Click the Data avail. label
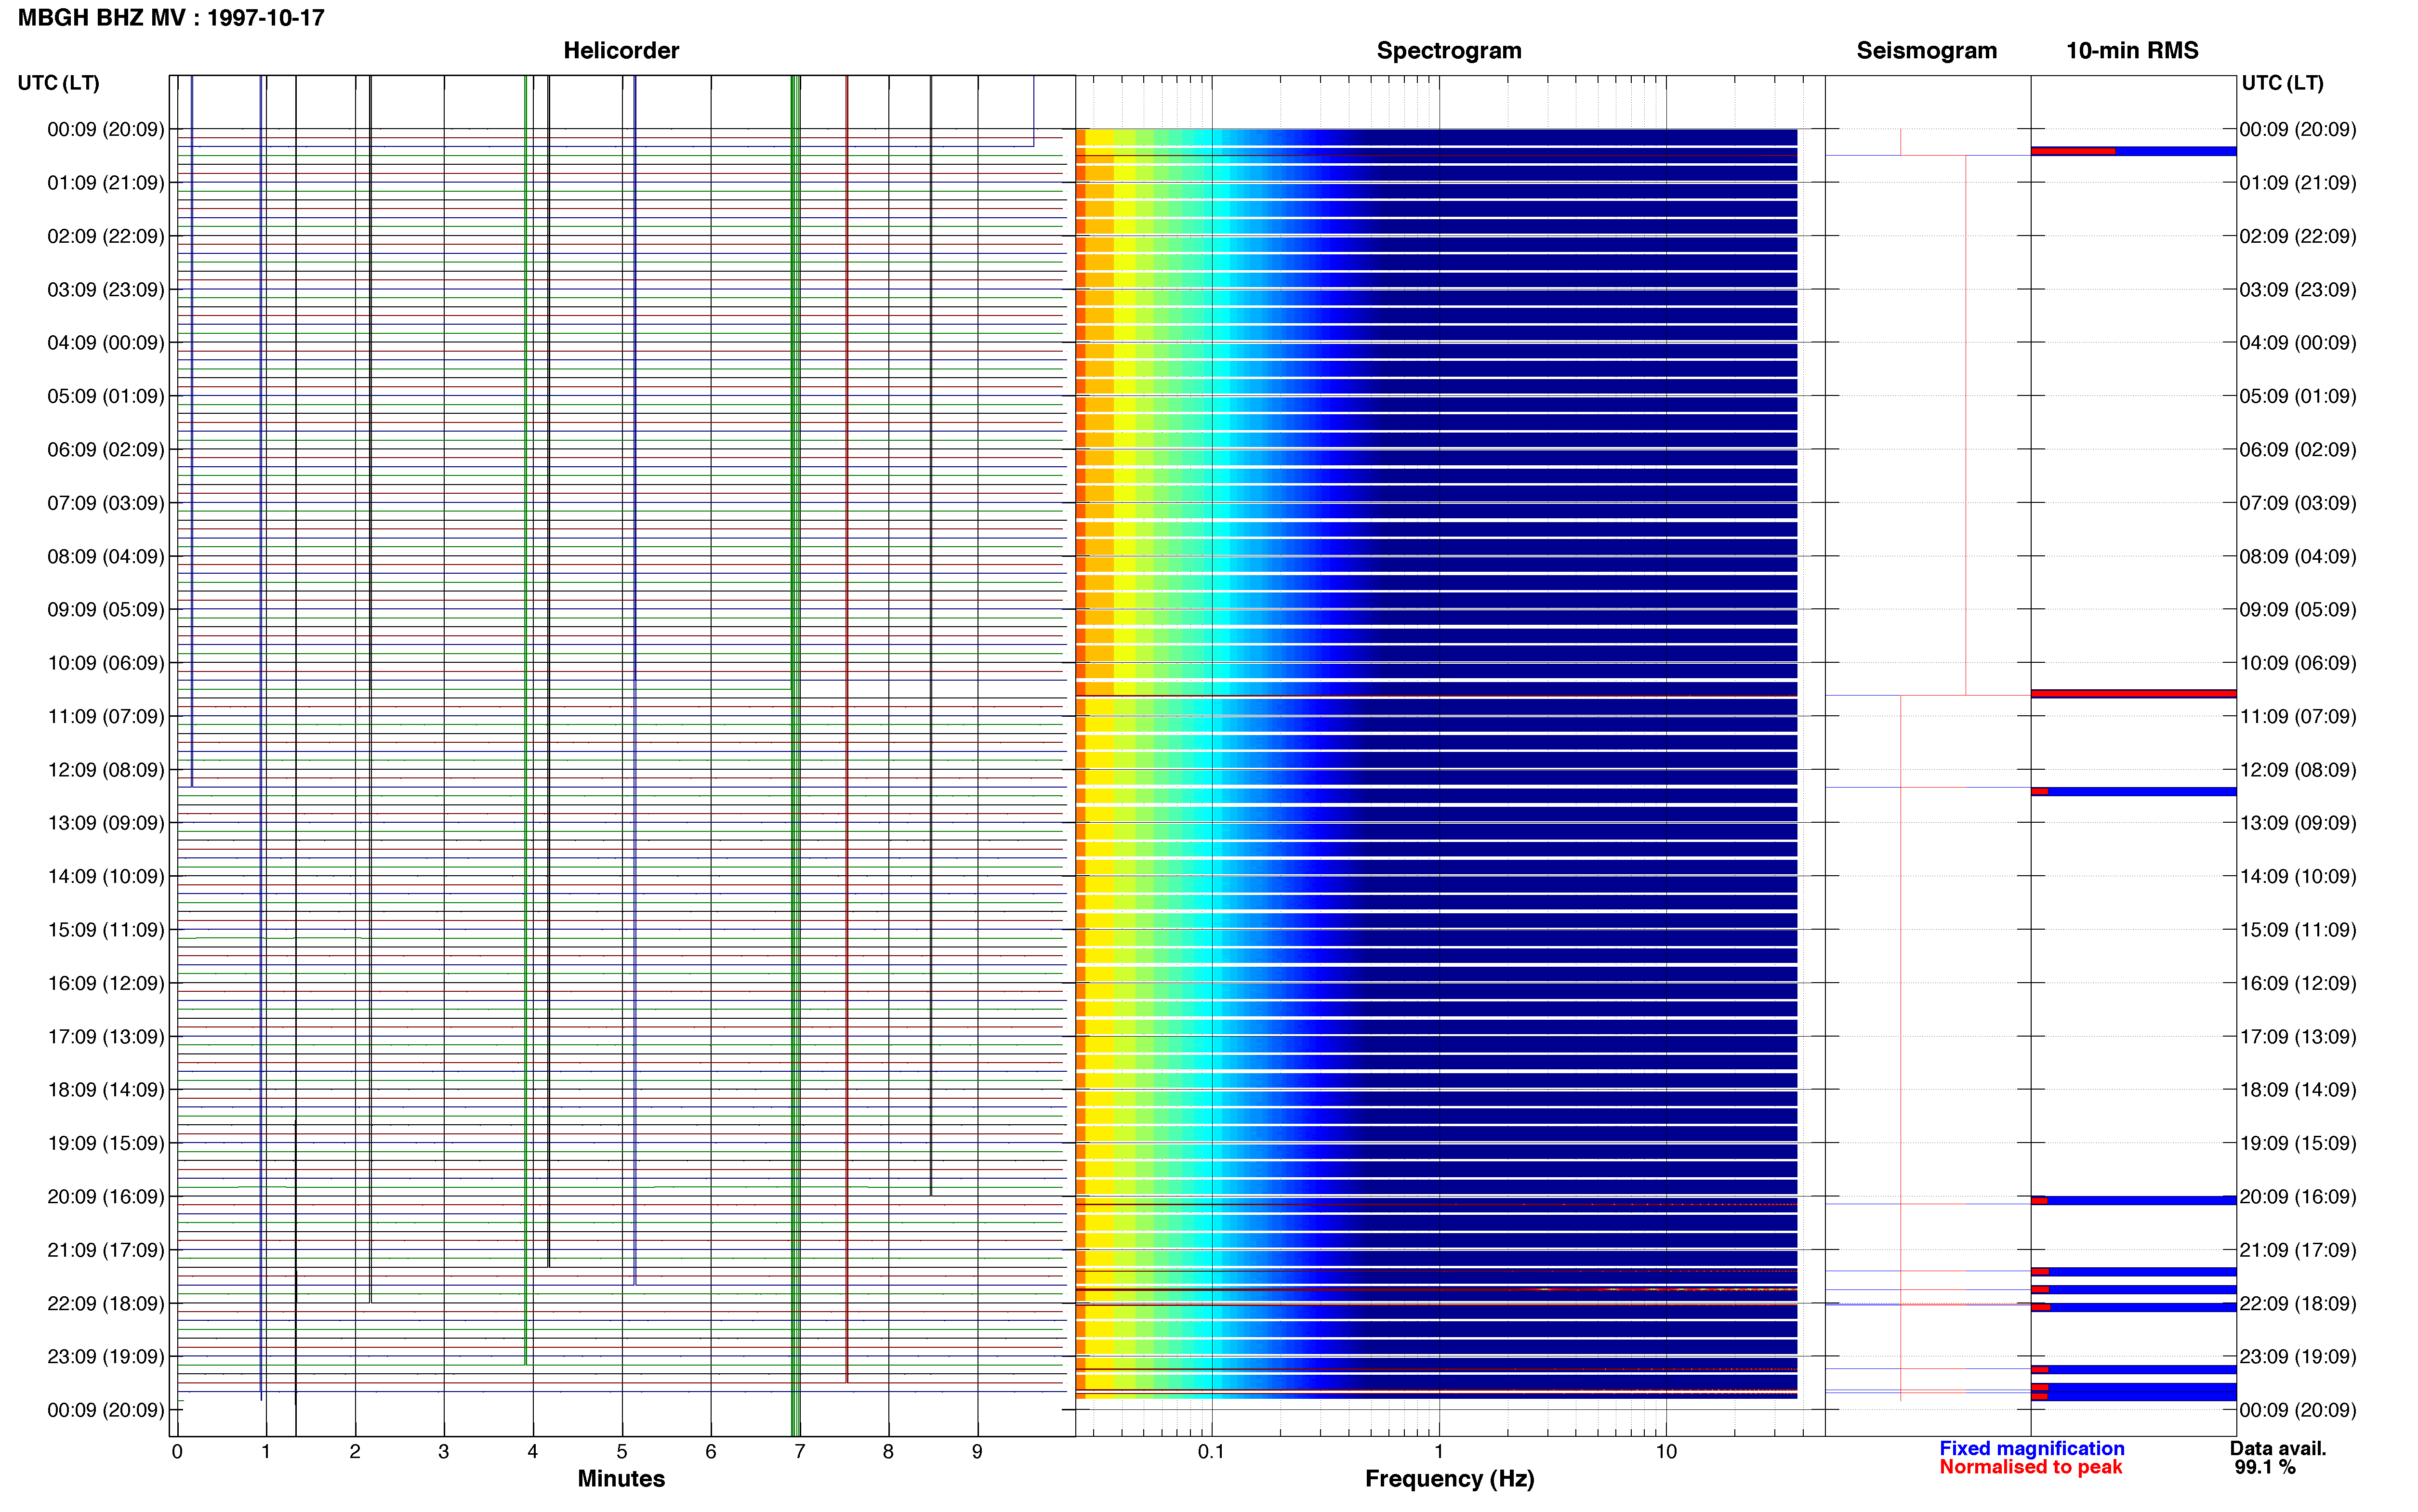This screenshot has width=2418, height=1512. [2278, 1448]
